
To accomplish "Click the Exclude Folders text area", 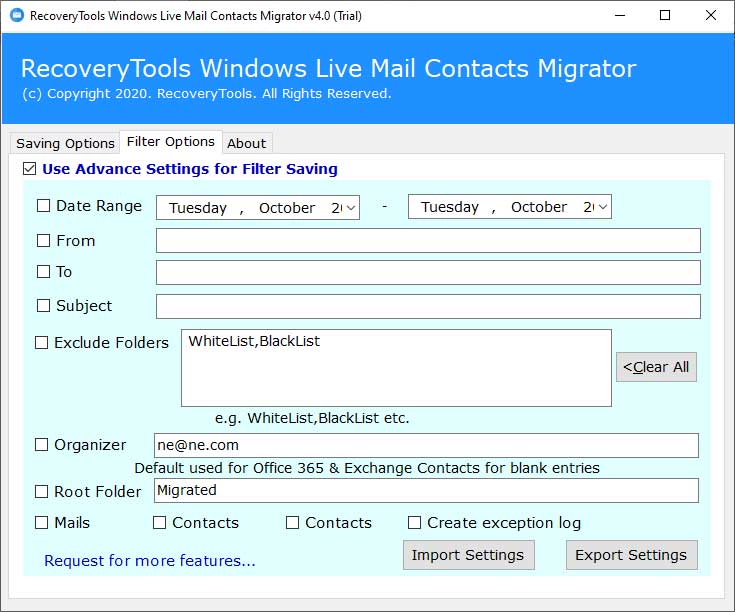I will (396, 368).
